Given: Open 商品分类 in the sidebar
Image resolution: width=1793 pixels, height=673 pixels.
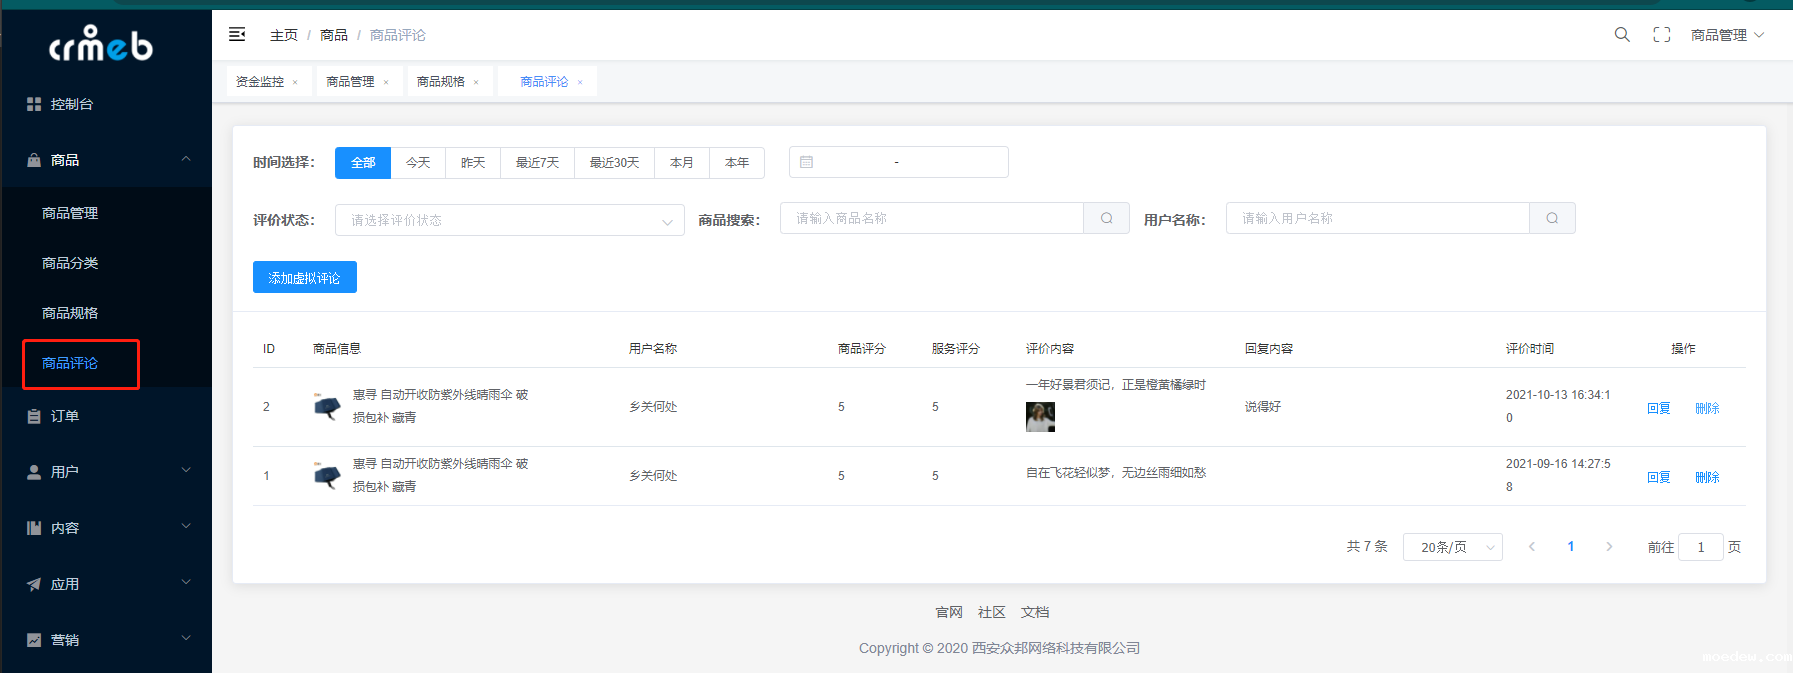Looking at the screenshot, I should point(70,263).
